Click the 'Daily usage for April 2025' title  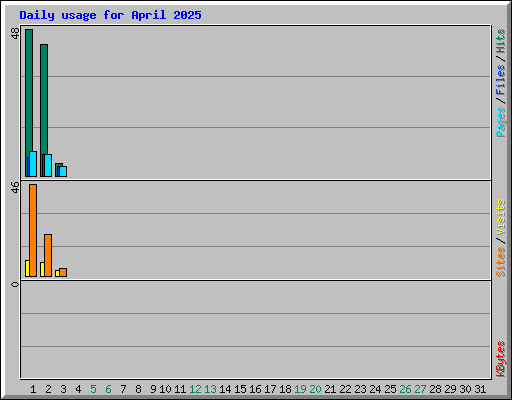click(110, 15)
